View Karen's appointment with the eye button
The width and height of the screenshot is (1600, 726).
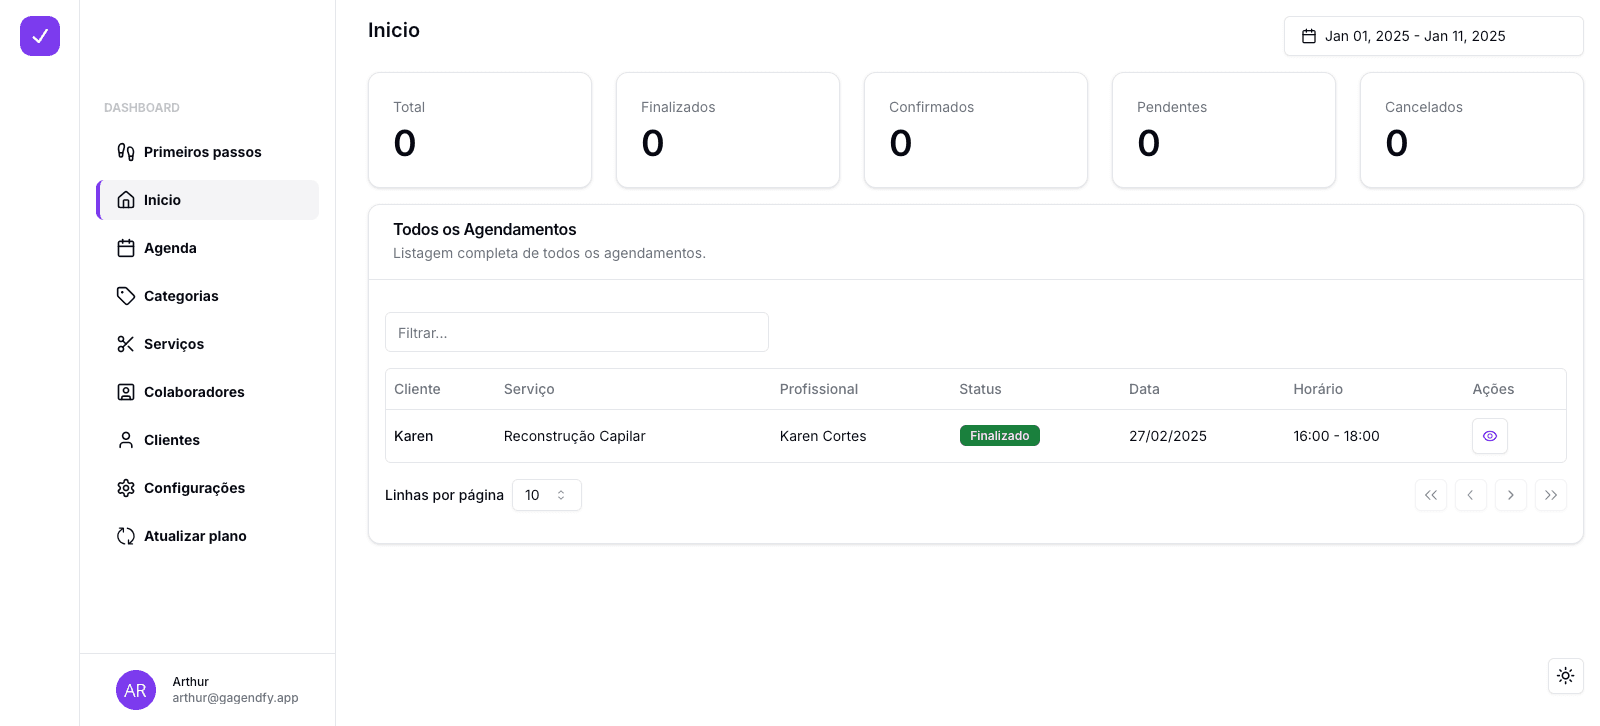1489,436
